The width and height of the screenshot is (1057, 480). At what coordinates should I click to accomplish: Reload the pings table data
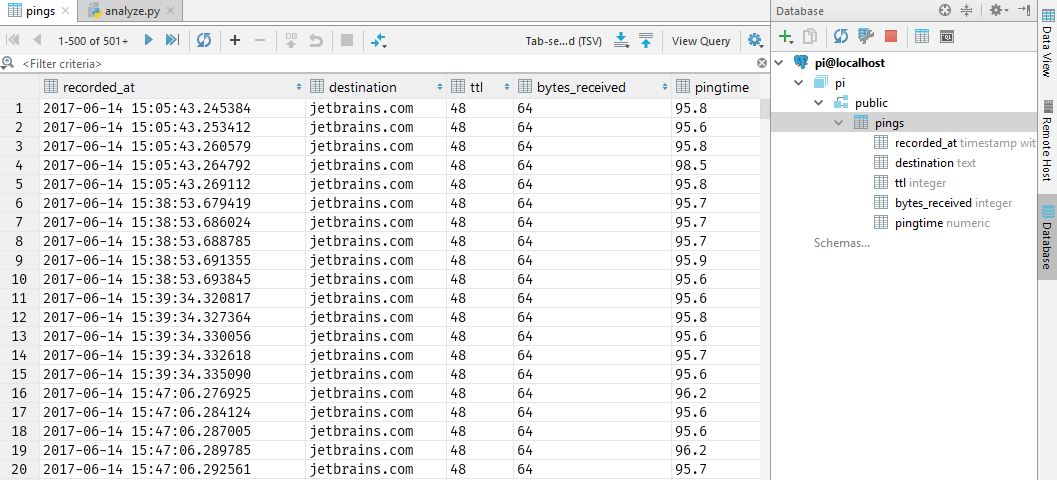[204, 40]
